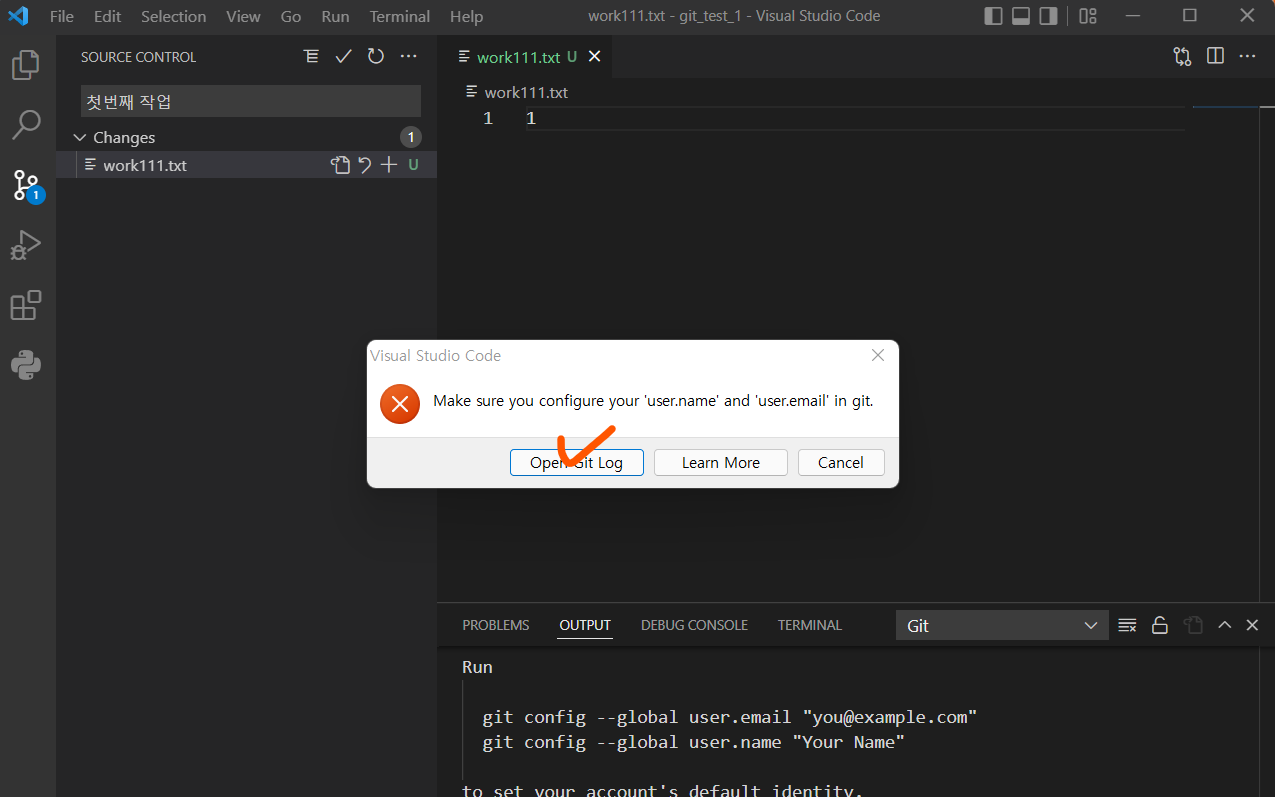
Task: Open the Git output channel dropdown
Action: pos(1002,625)
